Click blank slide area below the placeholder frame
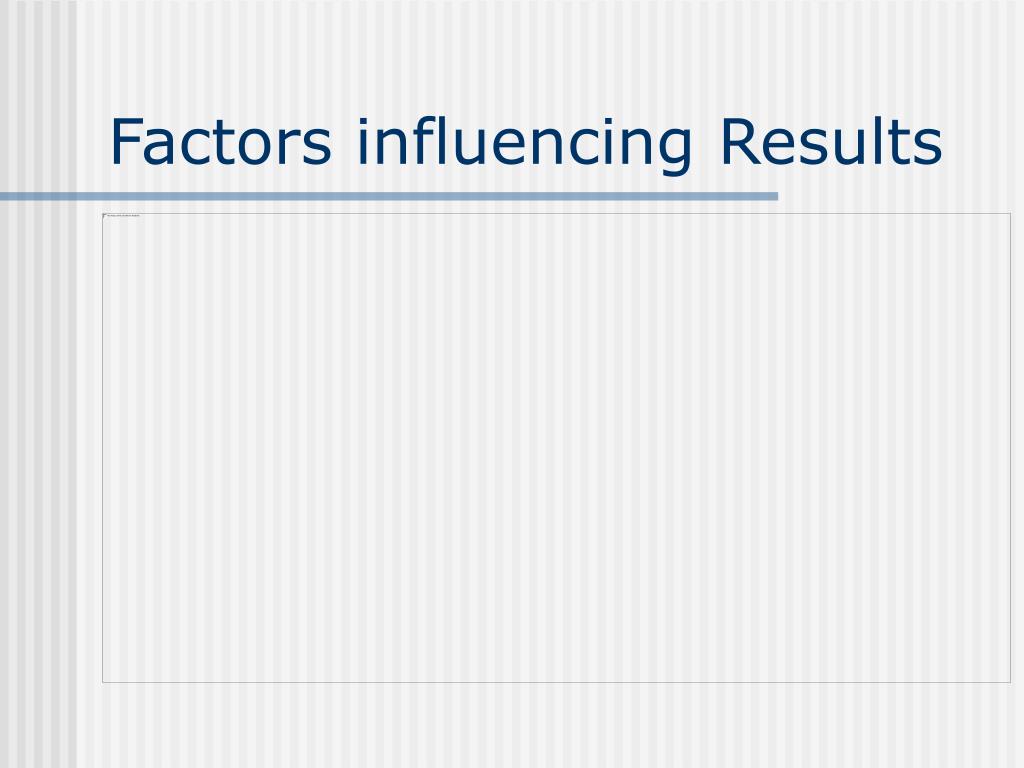Screen dimensions: 1024x768 point(556,725)
